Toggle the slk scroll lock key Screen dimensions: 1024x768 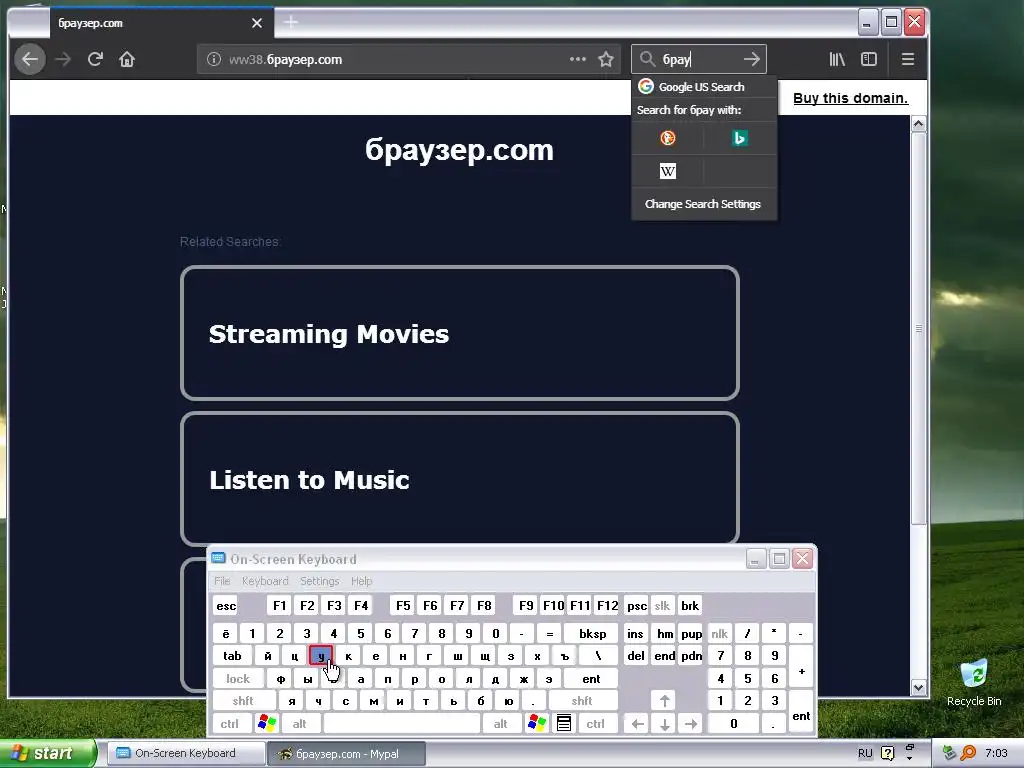click(x=662, y=606)
